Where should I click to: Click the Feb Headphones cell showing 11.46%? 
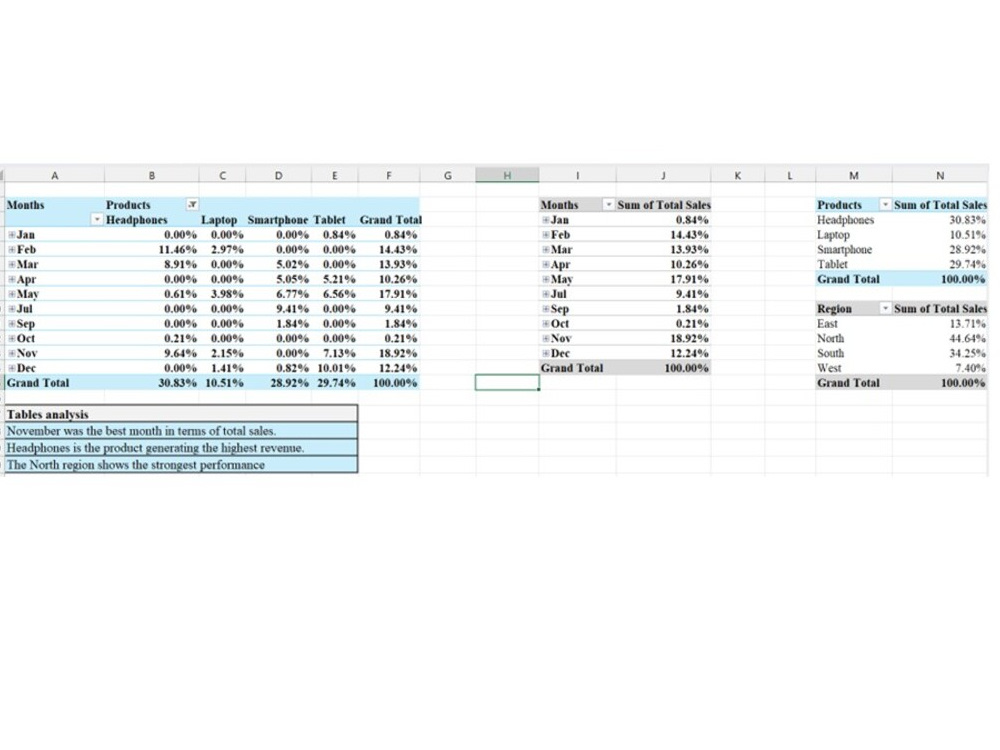(x=152, y=250)
